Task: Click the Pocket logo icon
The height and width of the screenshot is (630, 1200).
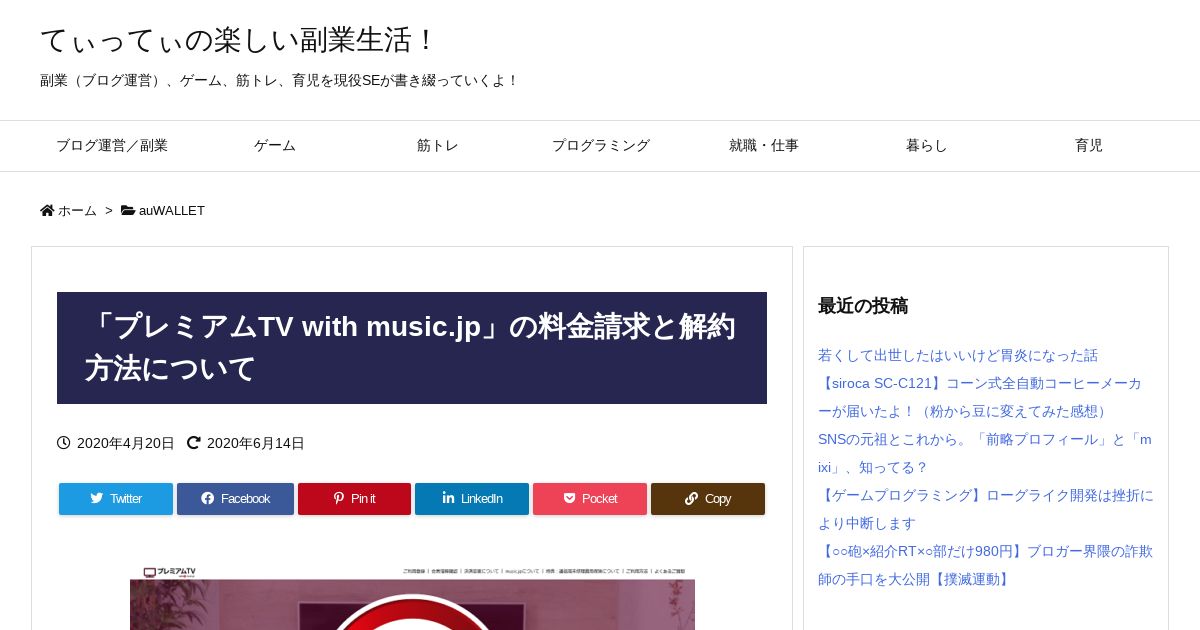Action: point(570,498)
